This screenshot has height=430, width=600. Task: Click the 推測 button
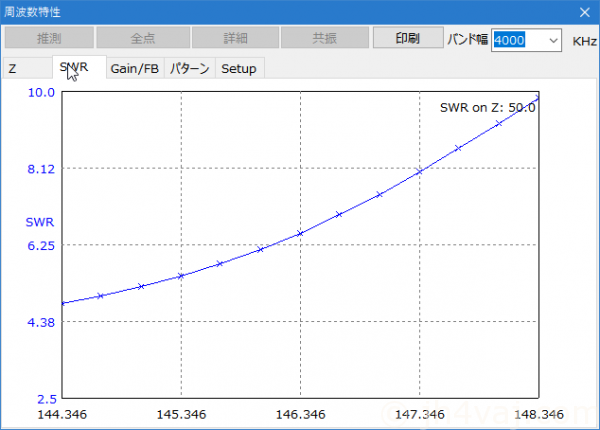coord(48,39)
